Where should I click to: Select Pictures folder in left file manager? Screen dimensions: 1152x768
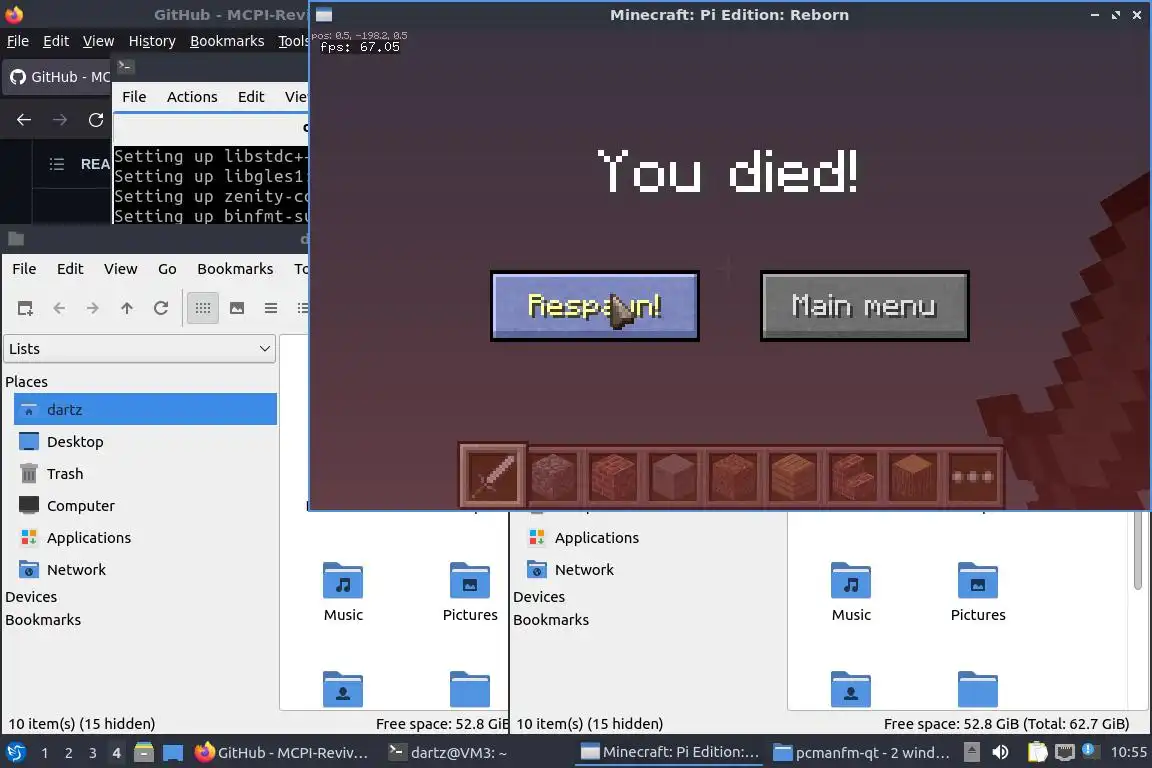470,592
